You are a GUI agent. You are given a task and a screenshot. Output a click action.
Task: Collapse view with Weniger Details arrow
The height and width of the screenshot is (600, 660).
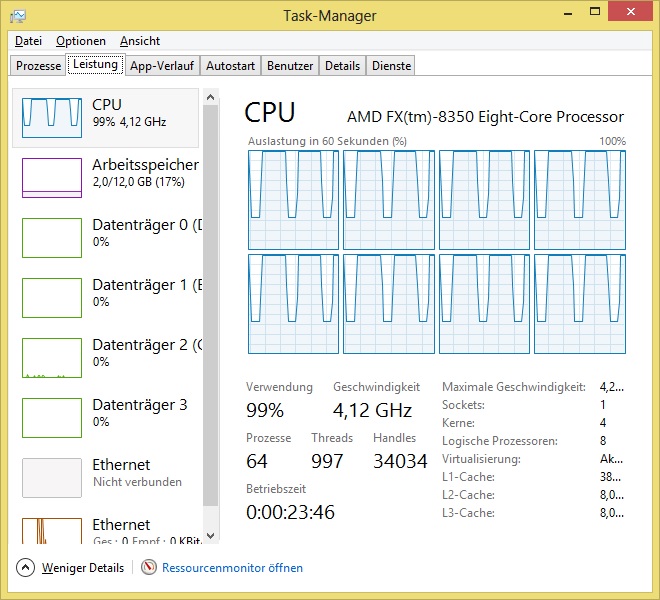pyautogui.click(x=26, y=568)
